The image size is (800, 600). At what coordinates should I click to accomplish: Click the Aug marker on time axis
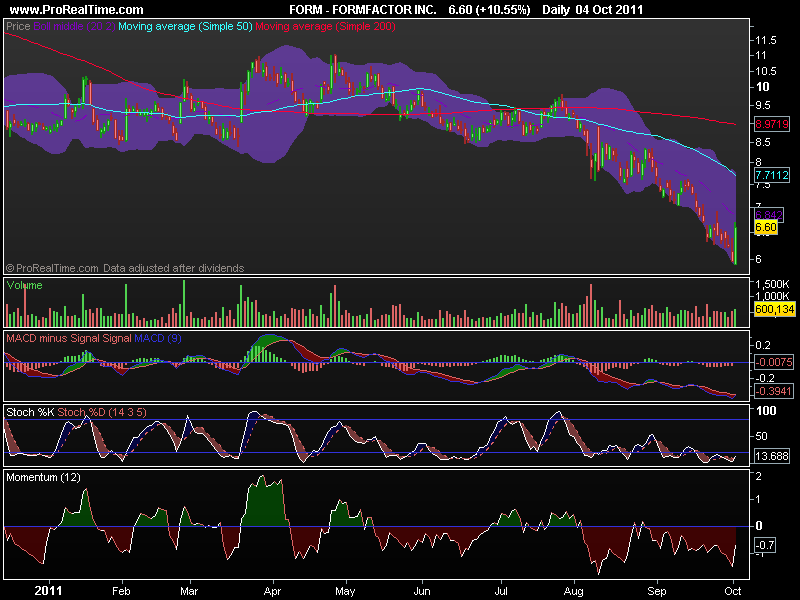coord(573,591)
